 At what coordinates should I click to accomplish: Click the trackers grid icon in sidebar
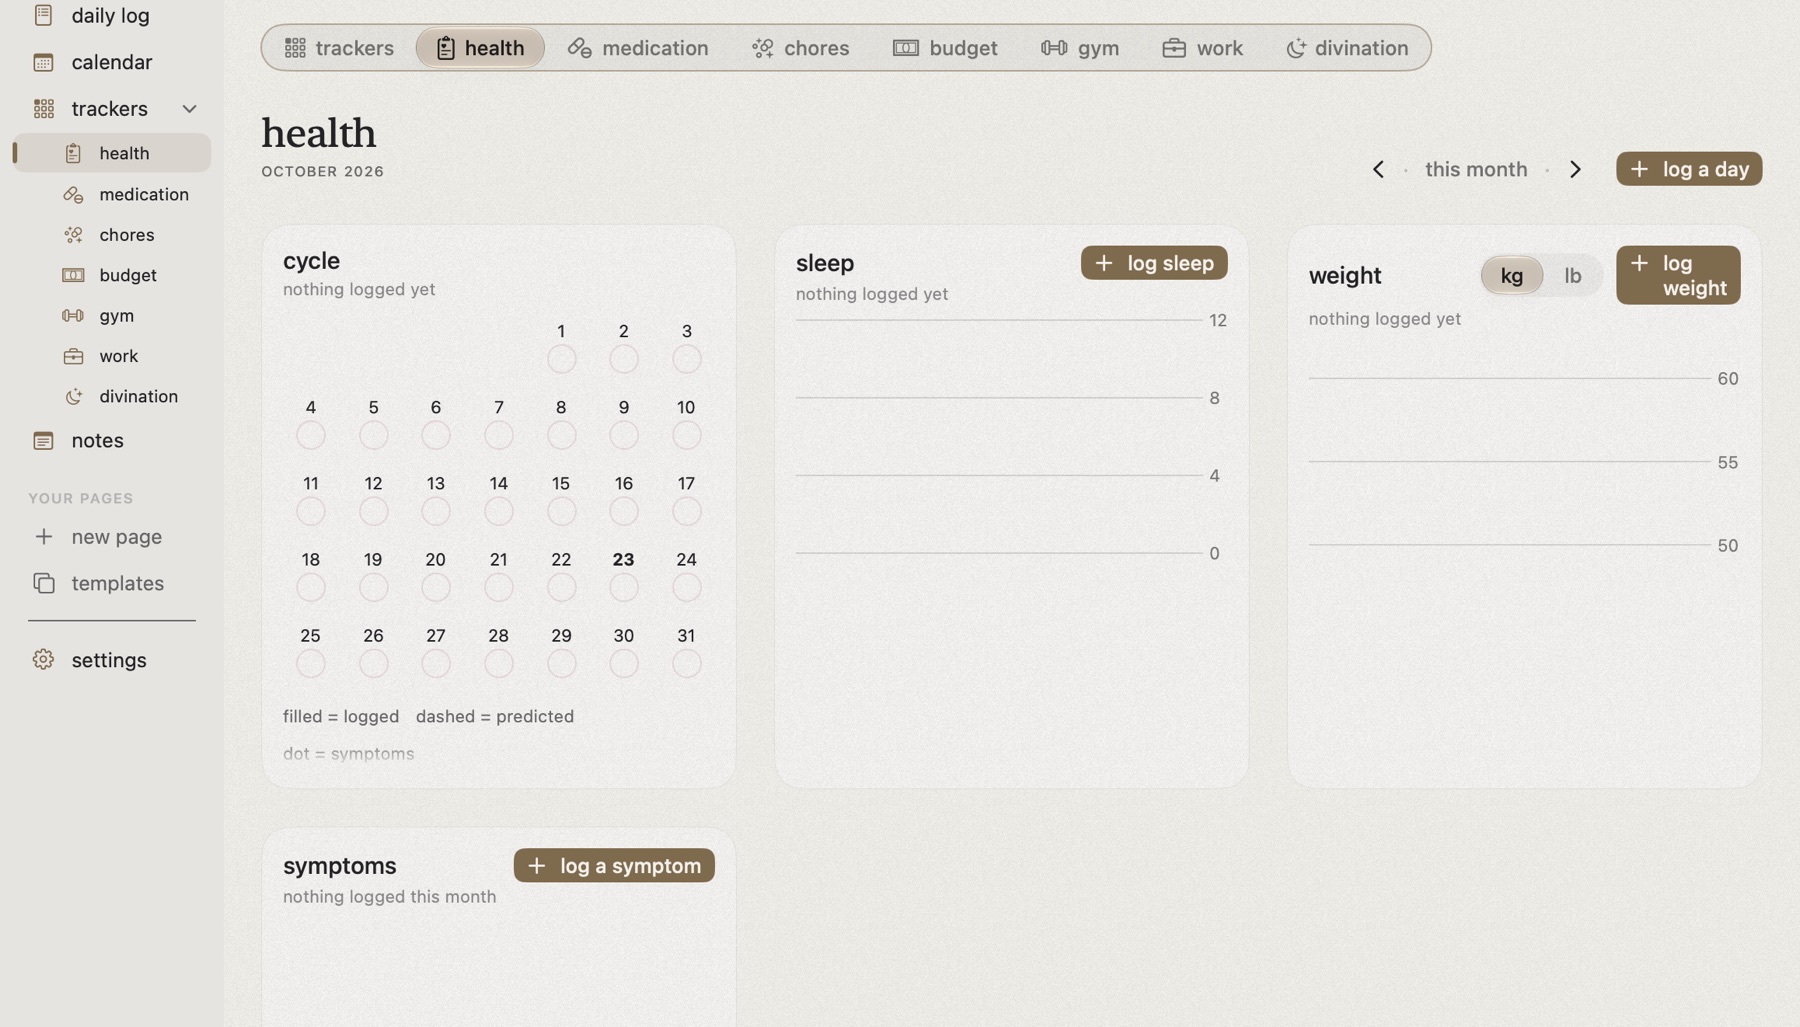[43, 108]
